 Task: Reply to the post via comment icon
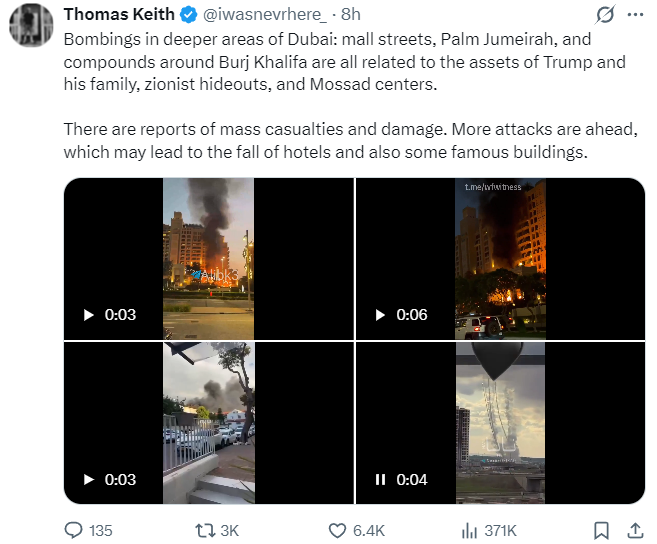pos(74,530)
